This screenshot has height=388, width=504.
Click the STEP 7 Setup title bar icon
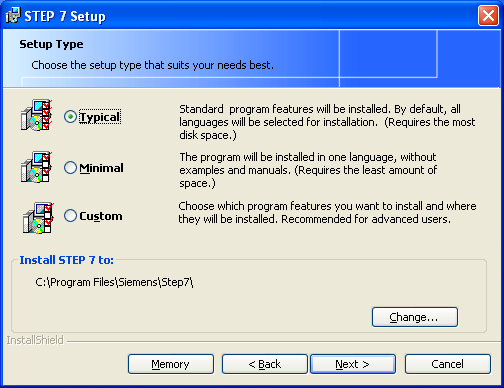point(13,15)
